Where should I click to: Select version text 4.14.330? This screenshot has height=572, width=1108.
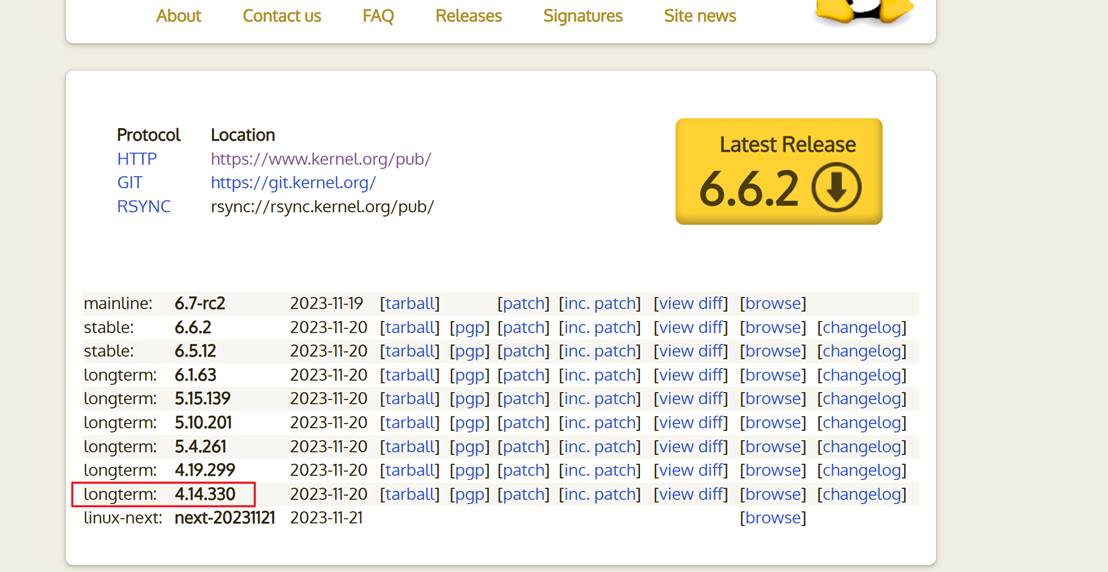coord(205,494)
